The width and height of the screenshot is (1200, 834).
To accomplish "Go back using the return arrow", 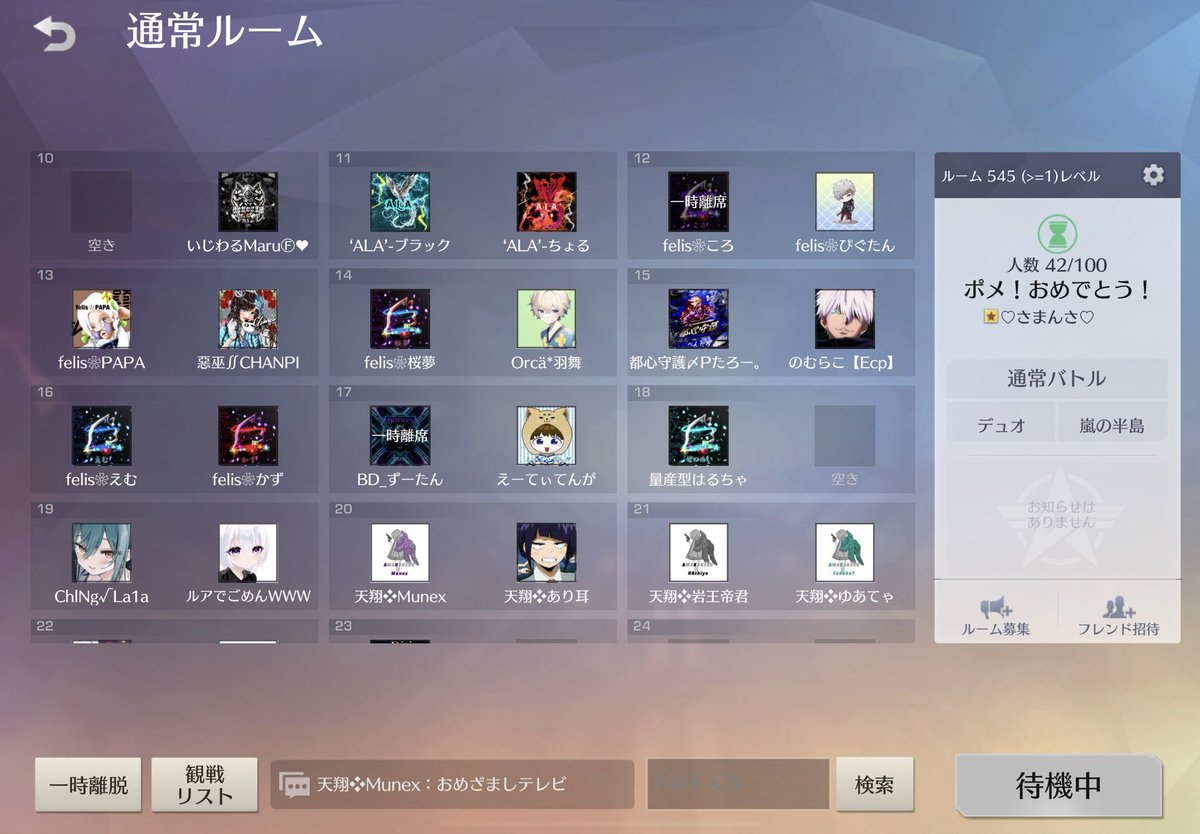I will pyautogui.click(x=54, y=35).
